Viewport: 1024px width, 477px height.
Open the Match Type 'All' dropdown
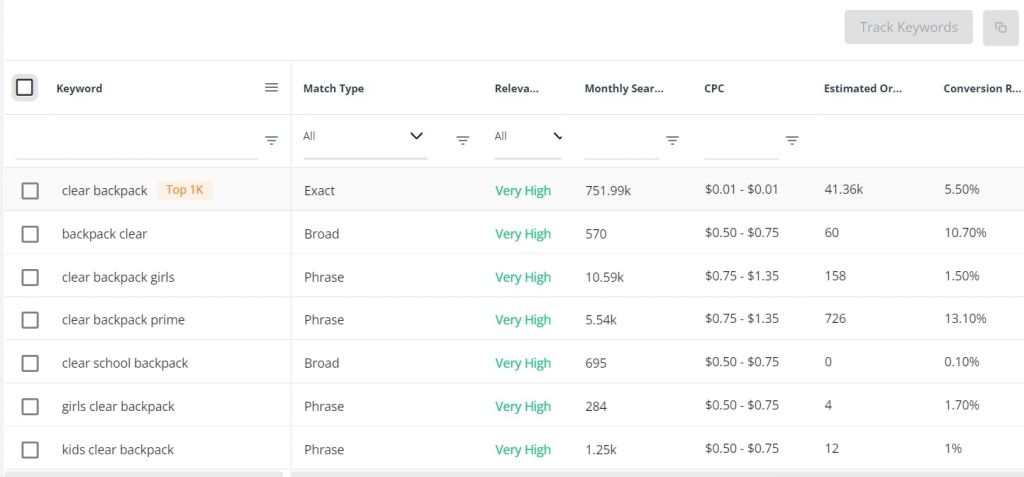[x=365, y=137]
